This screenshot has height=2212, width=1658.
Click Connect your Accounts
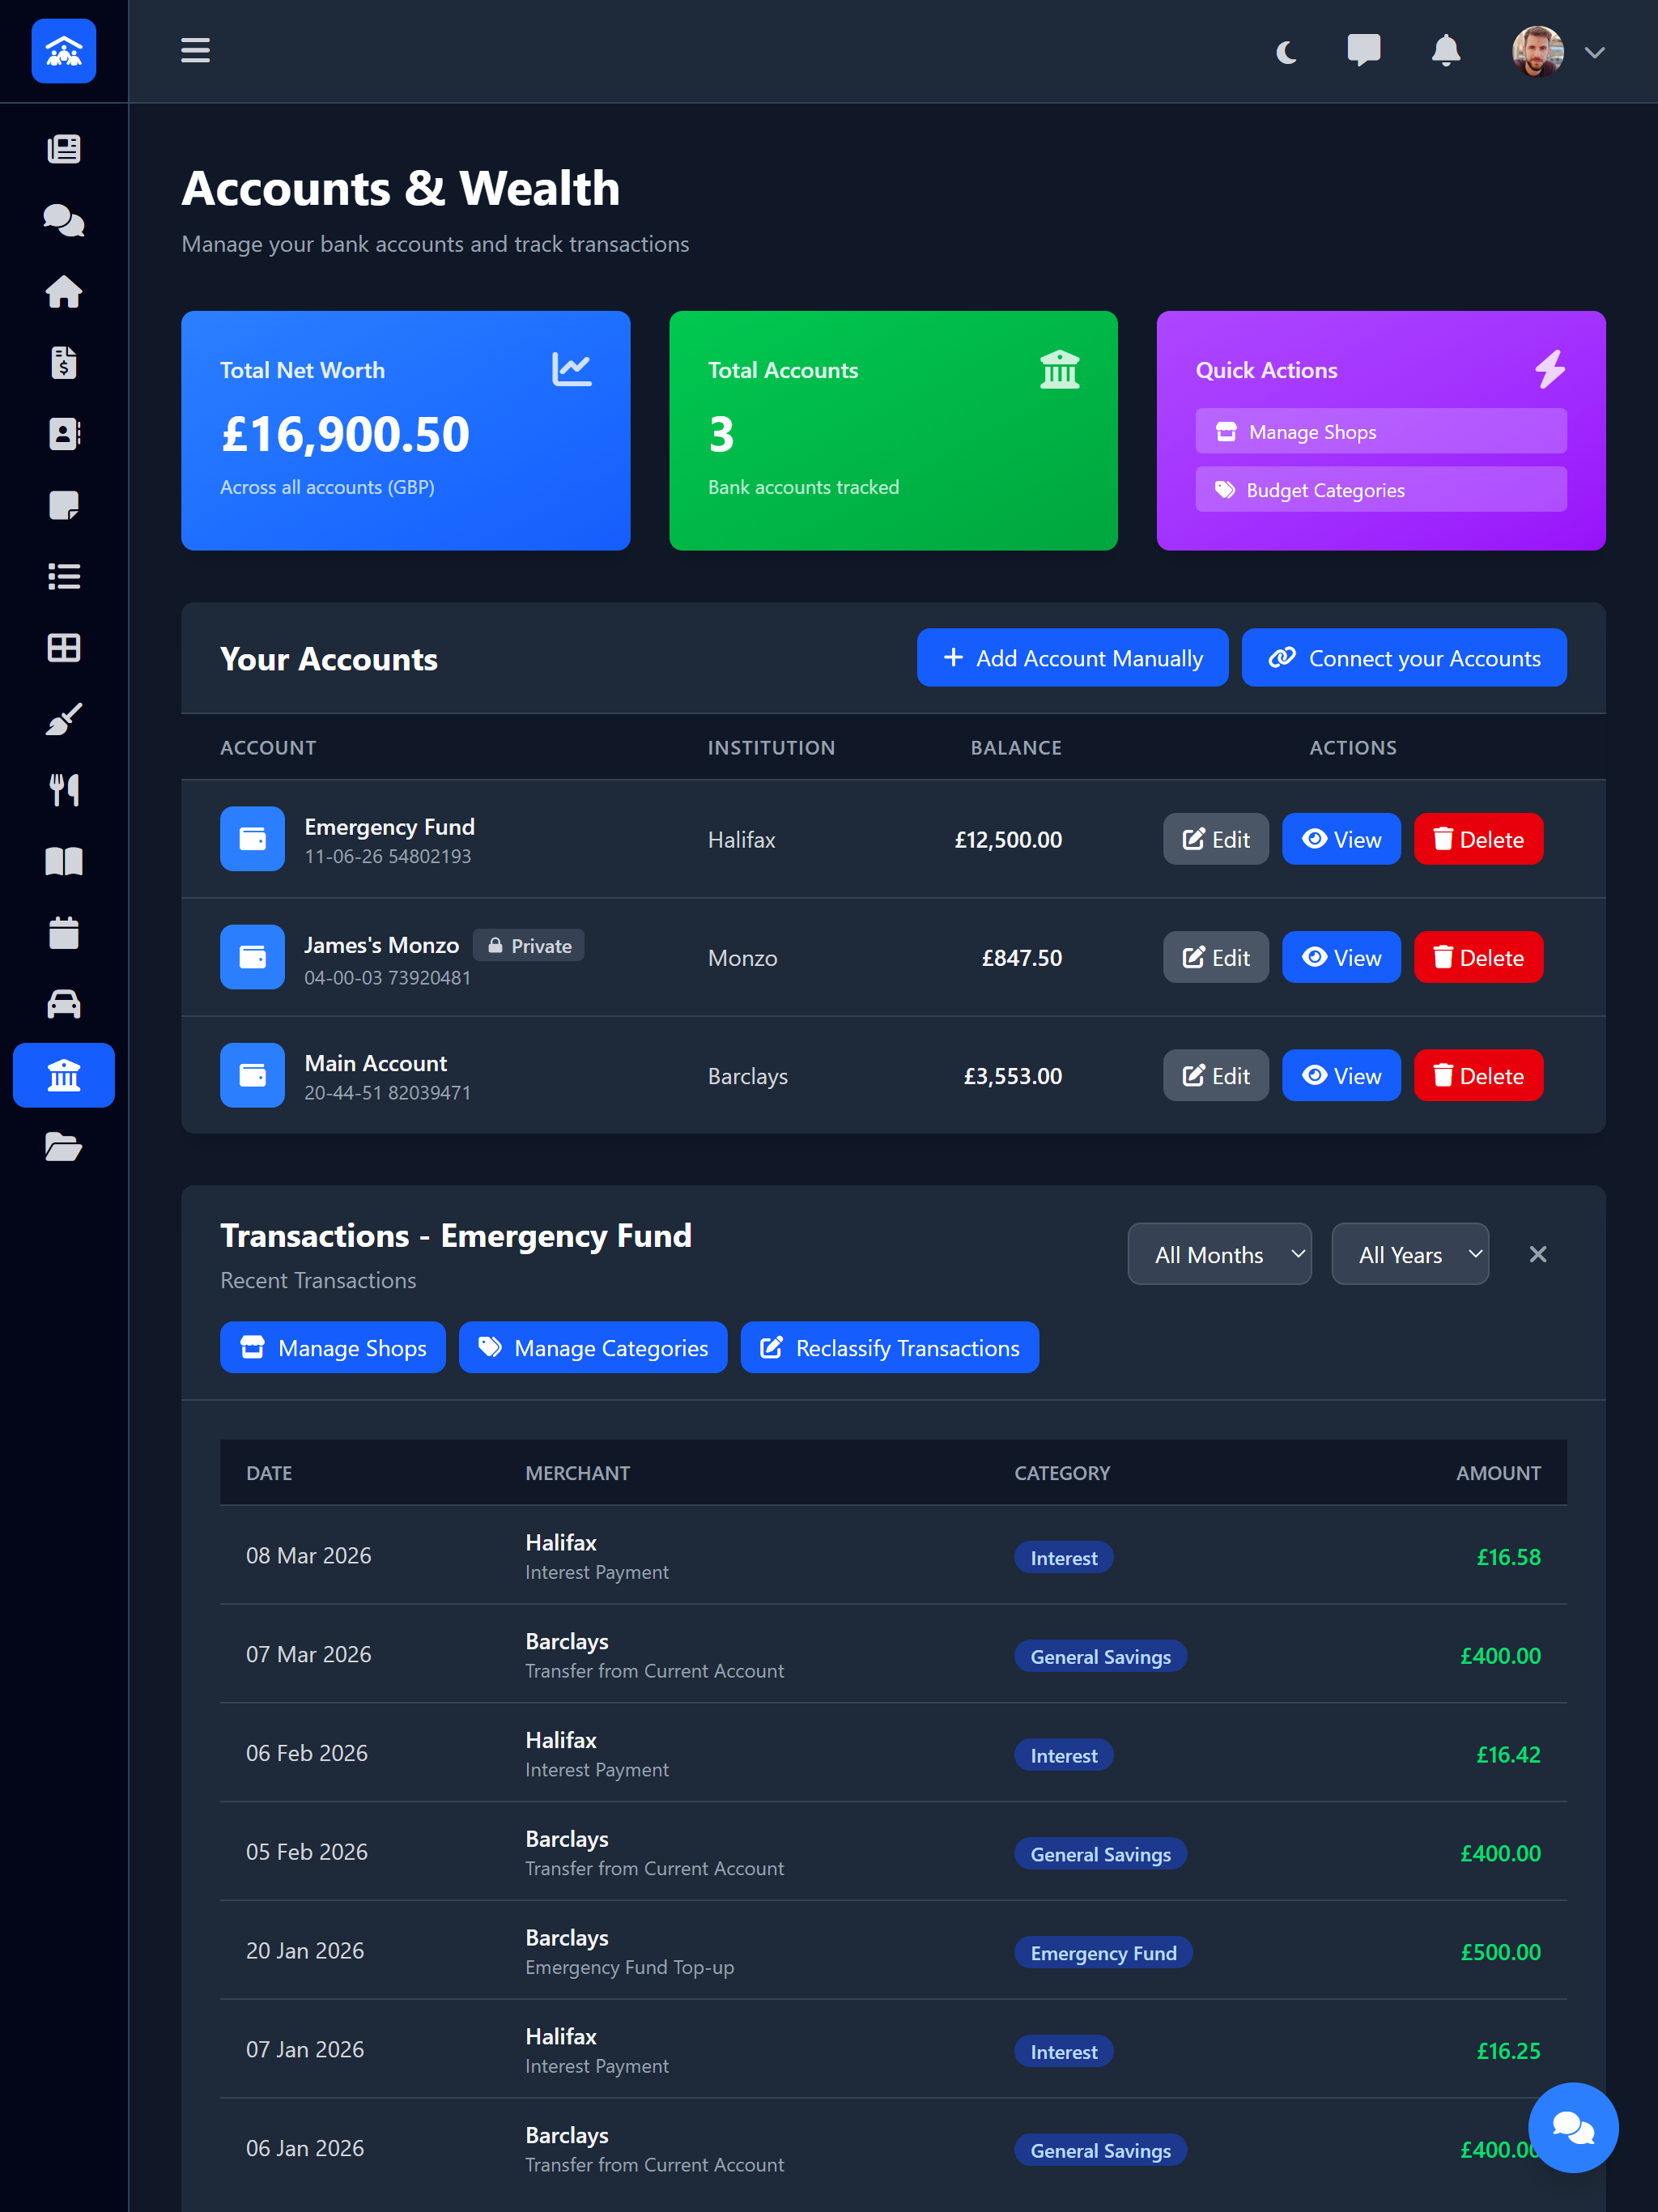[x=1404, y=657]
